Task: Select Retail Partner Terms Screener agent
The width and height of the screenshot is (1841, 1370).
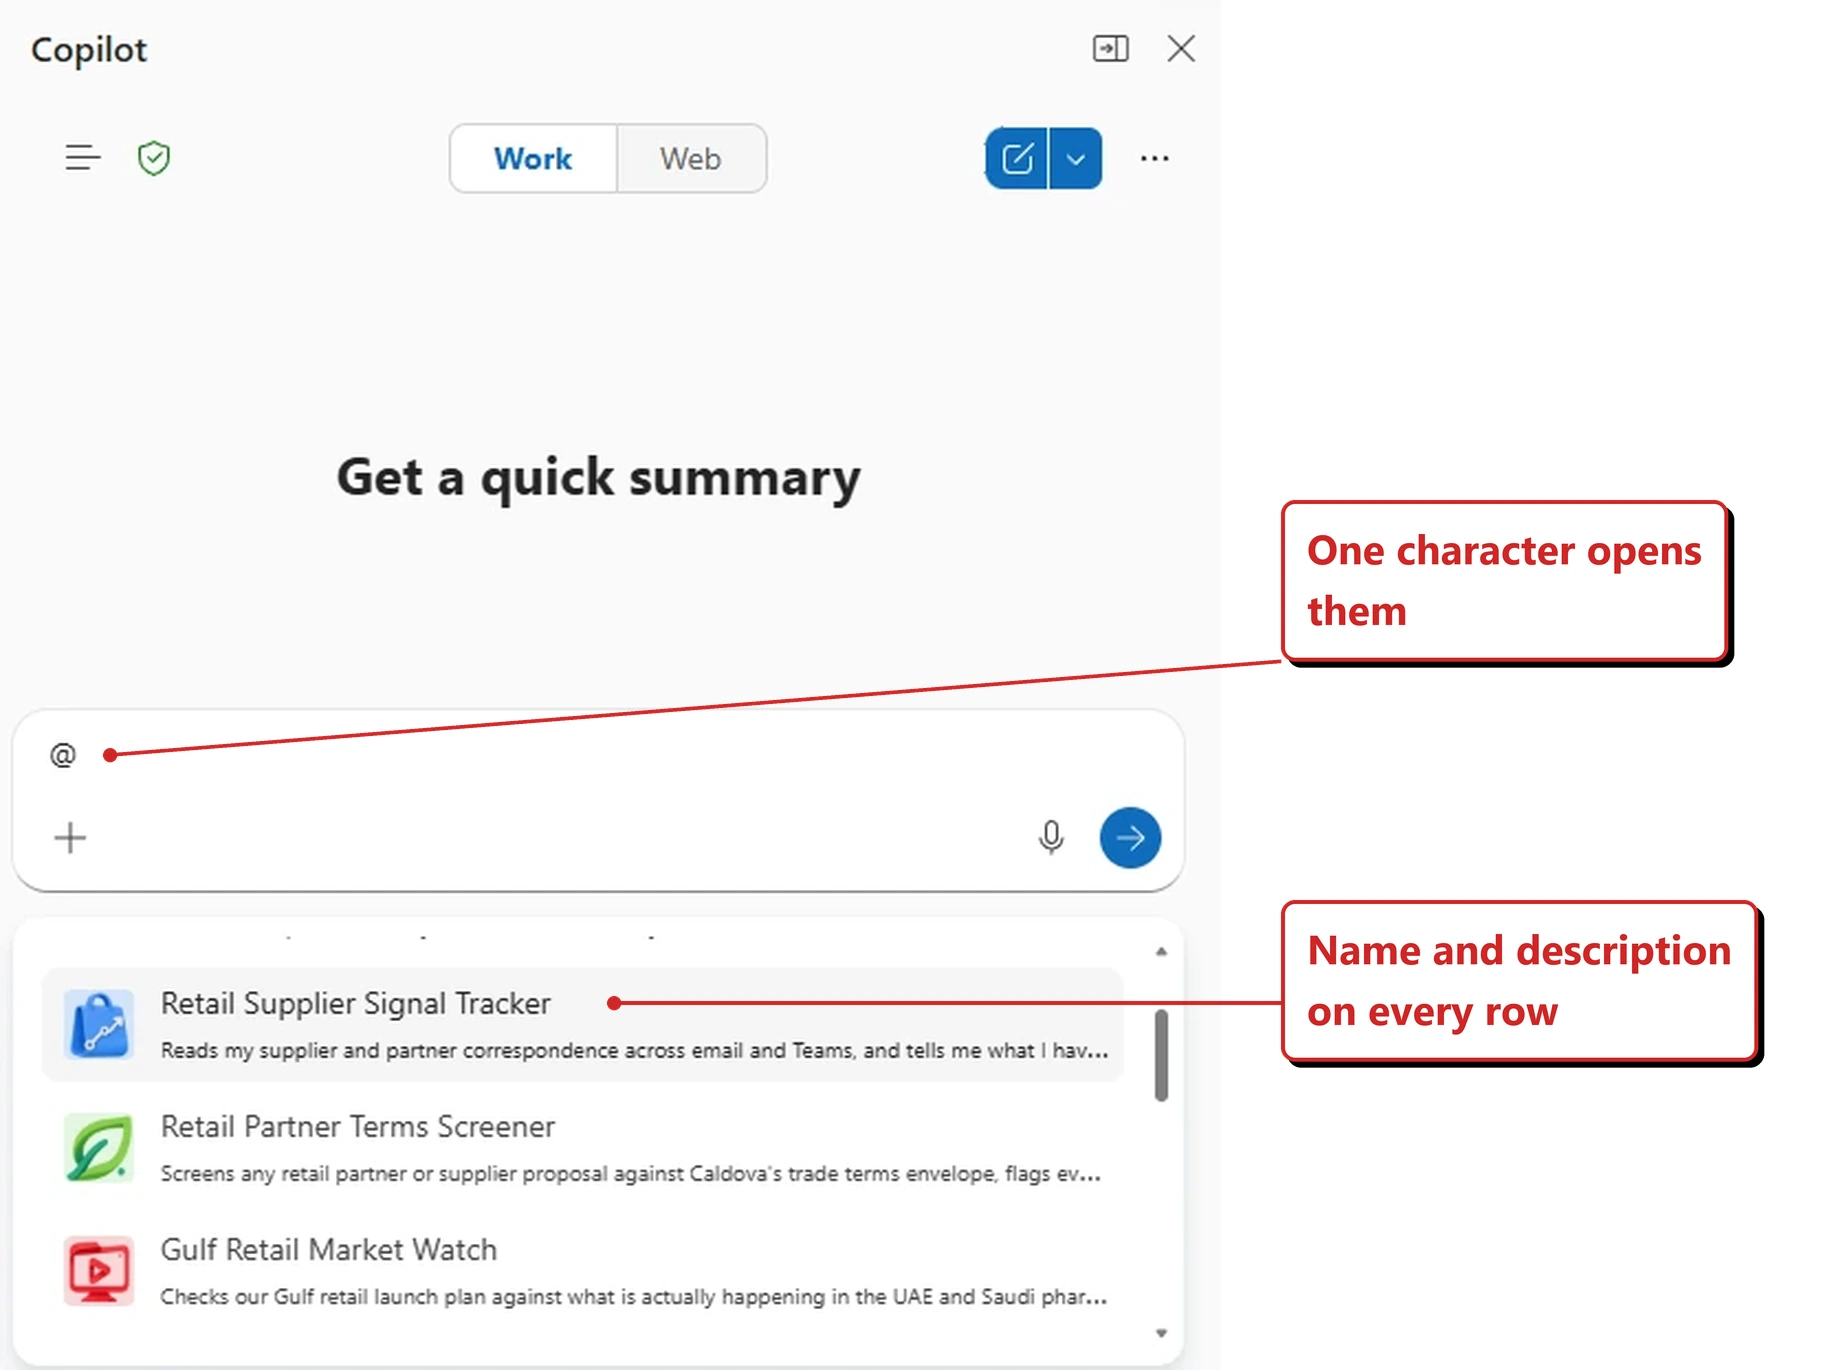Action: 583,1147
